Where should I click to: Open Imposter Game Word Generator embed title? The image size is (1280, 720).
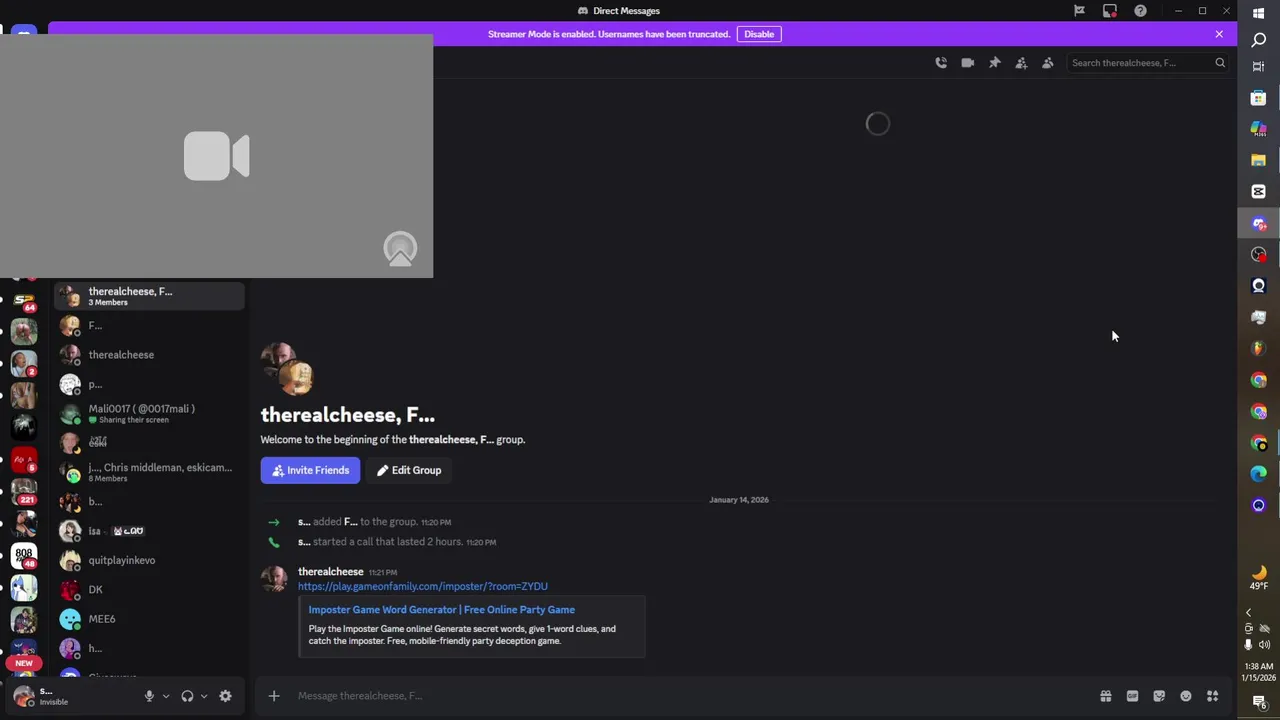pyautogui.click(x=441, y=610)
